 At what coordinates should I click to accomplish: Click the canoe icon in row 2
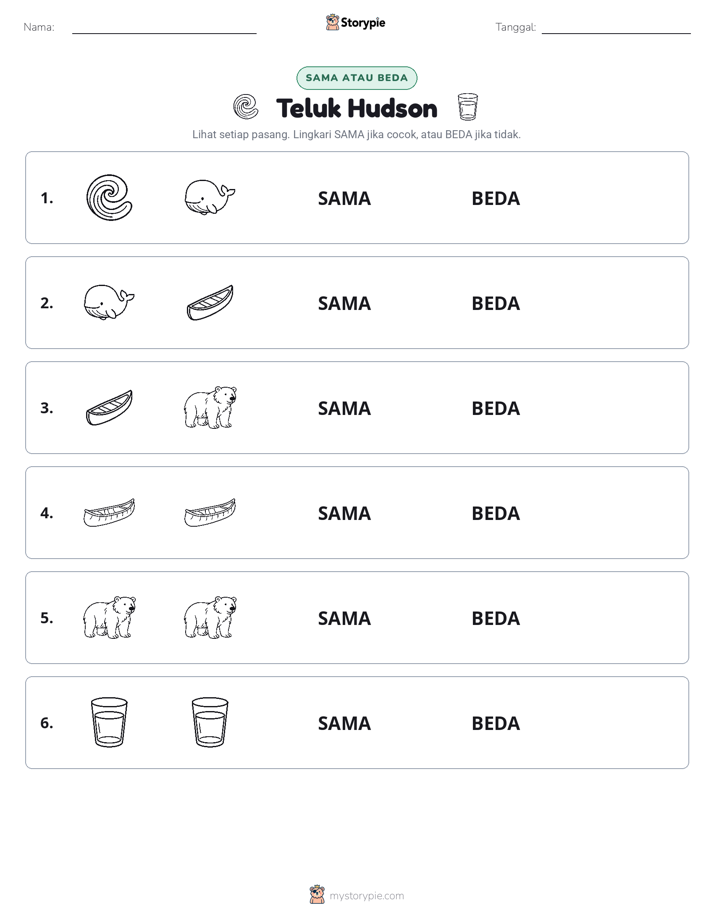point(210,303)
